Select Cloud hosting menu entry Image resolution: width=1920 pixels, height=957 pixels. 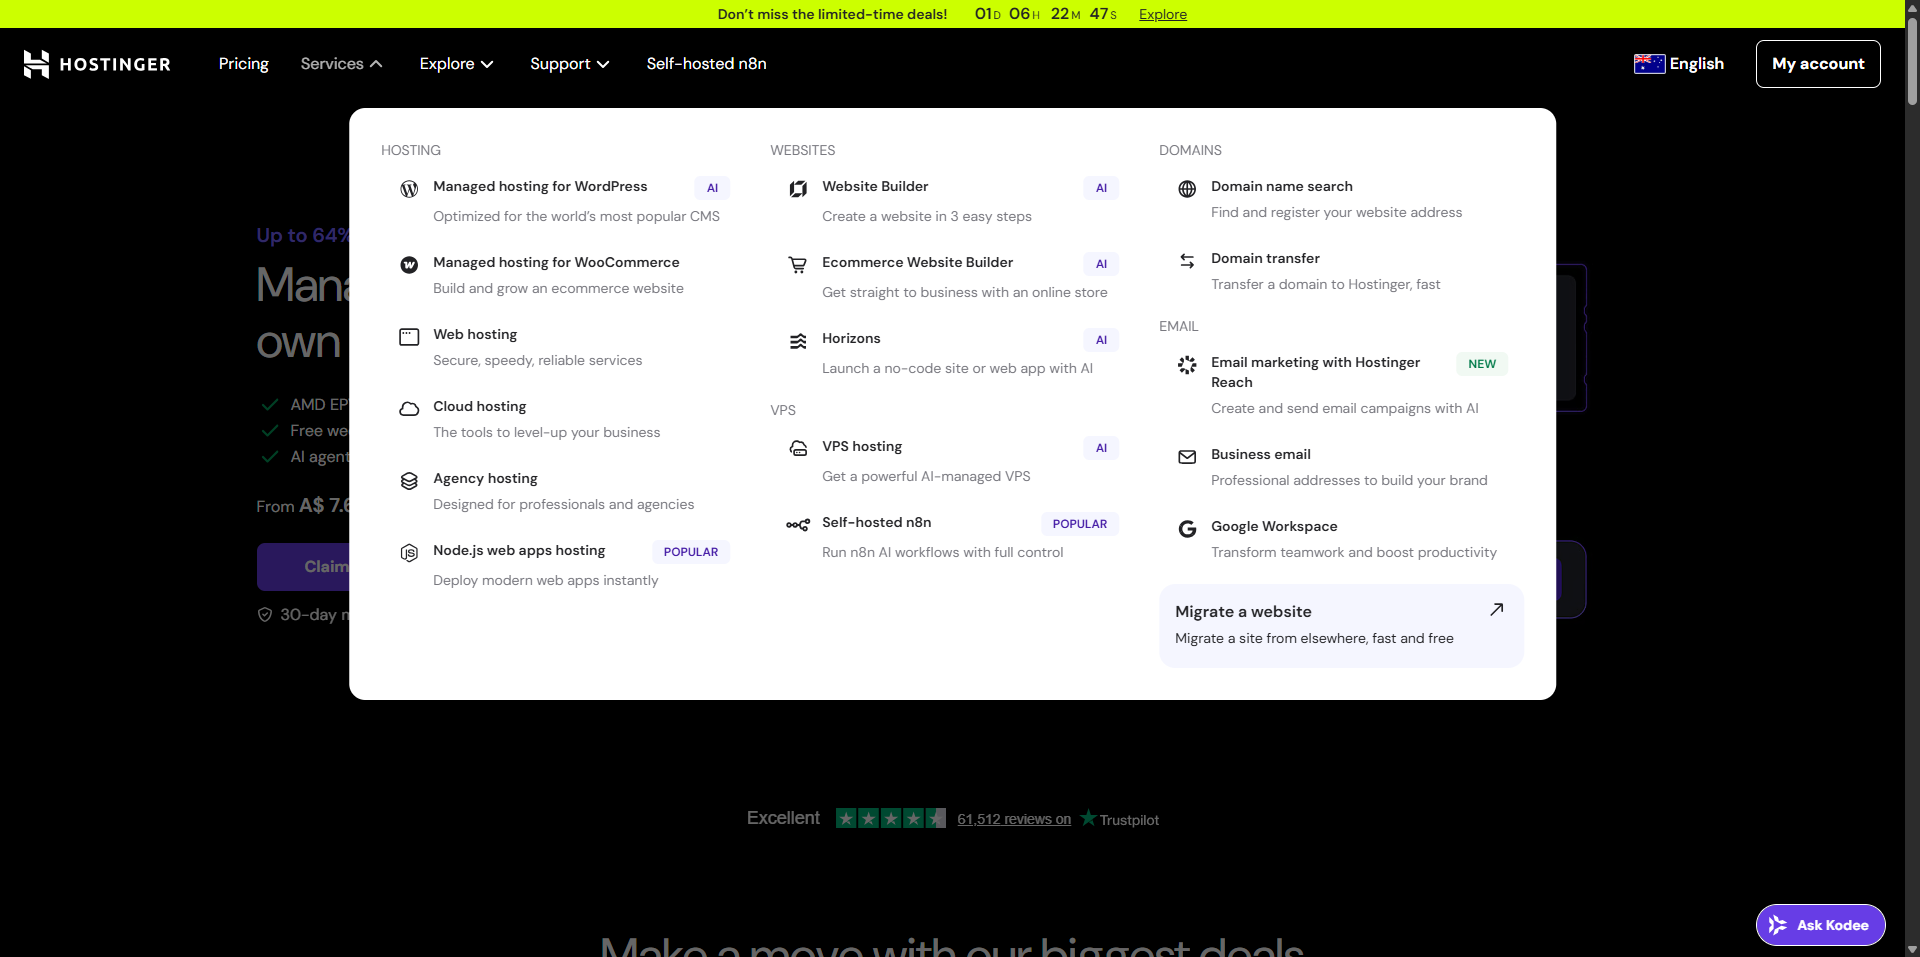point(564,419)
